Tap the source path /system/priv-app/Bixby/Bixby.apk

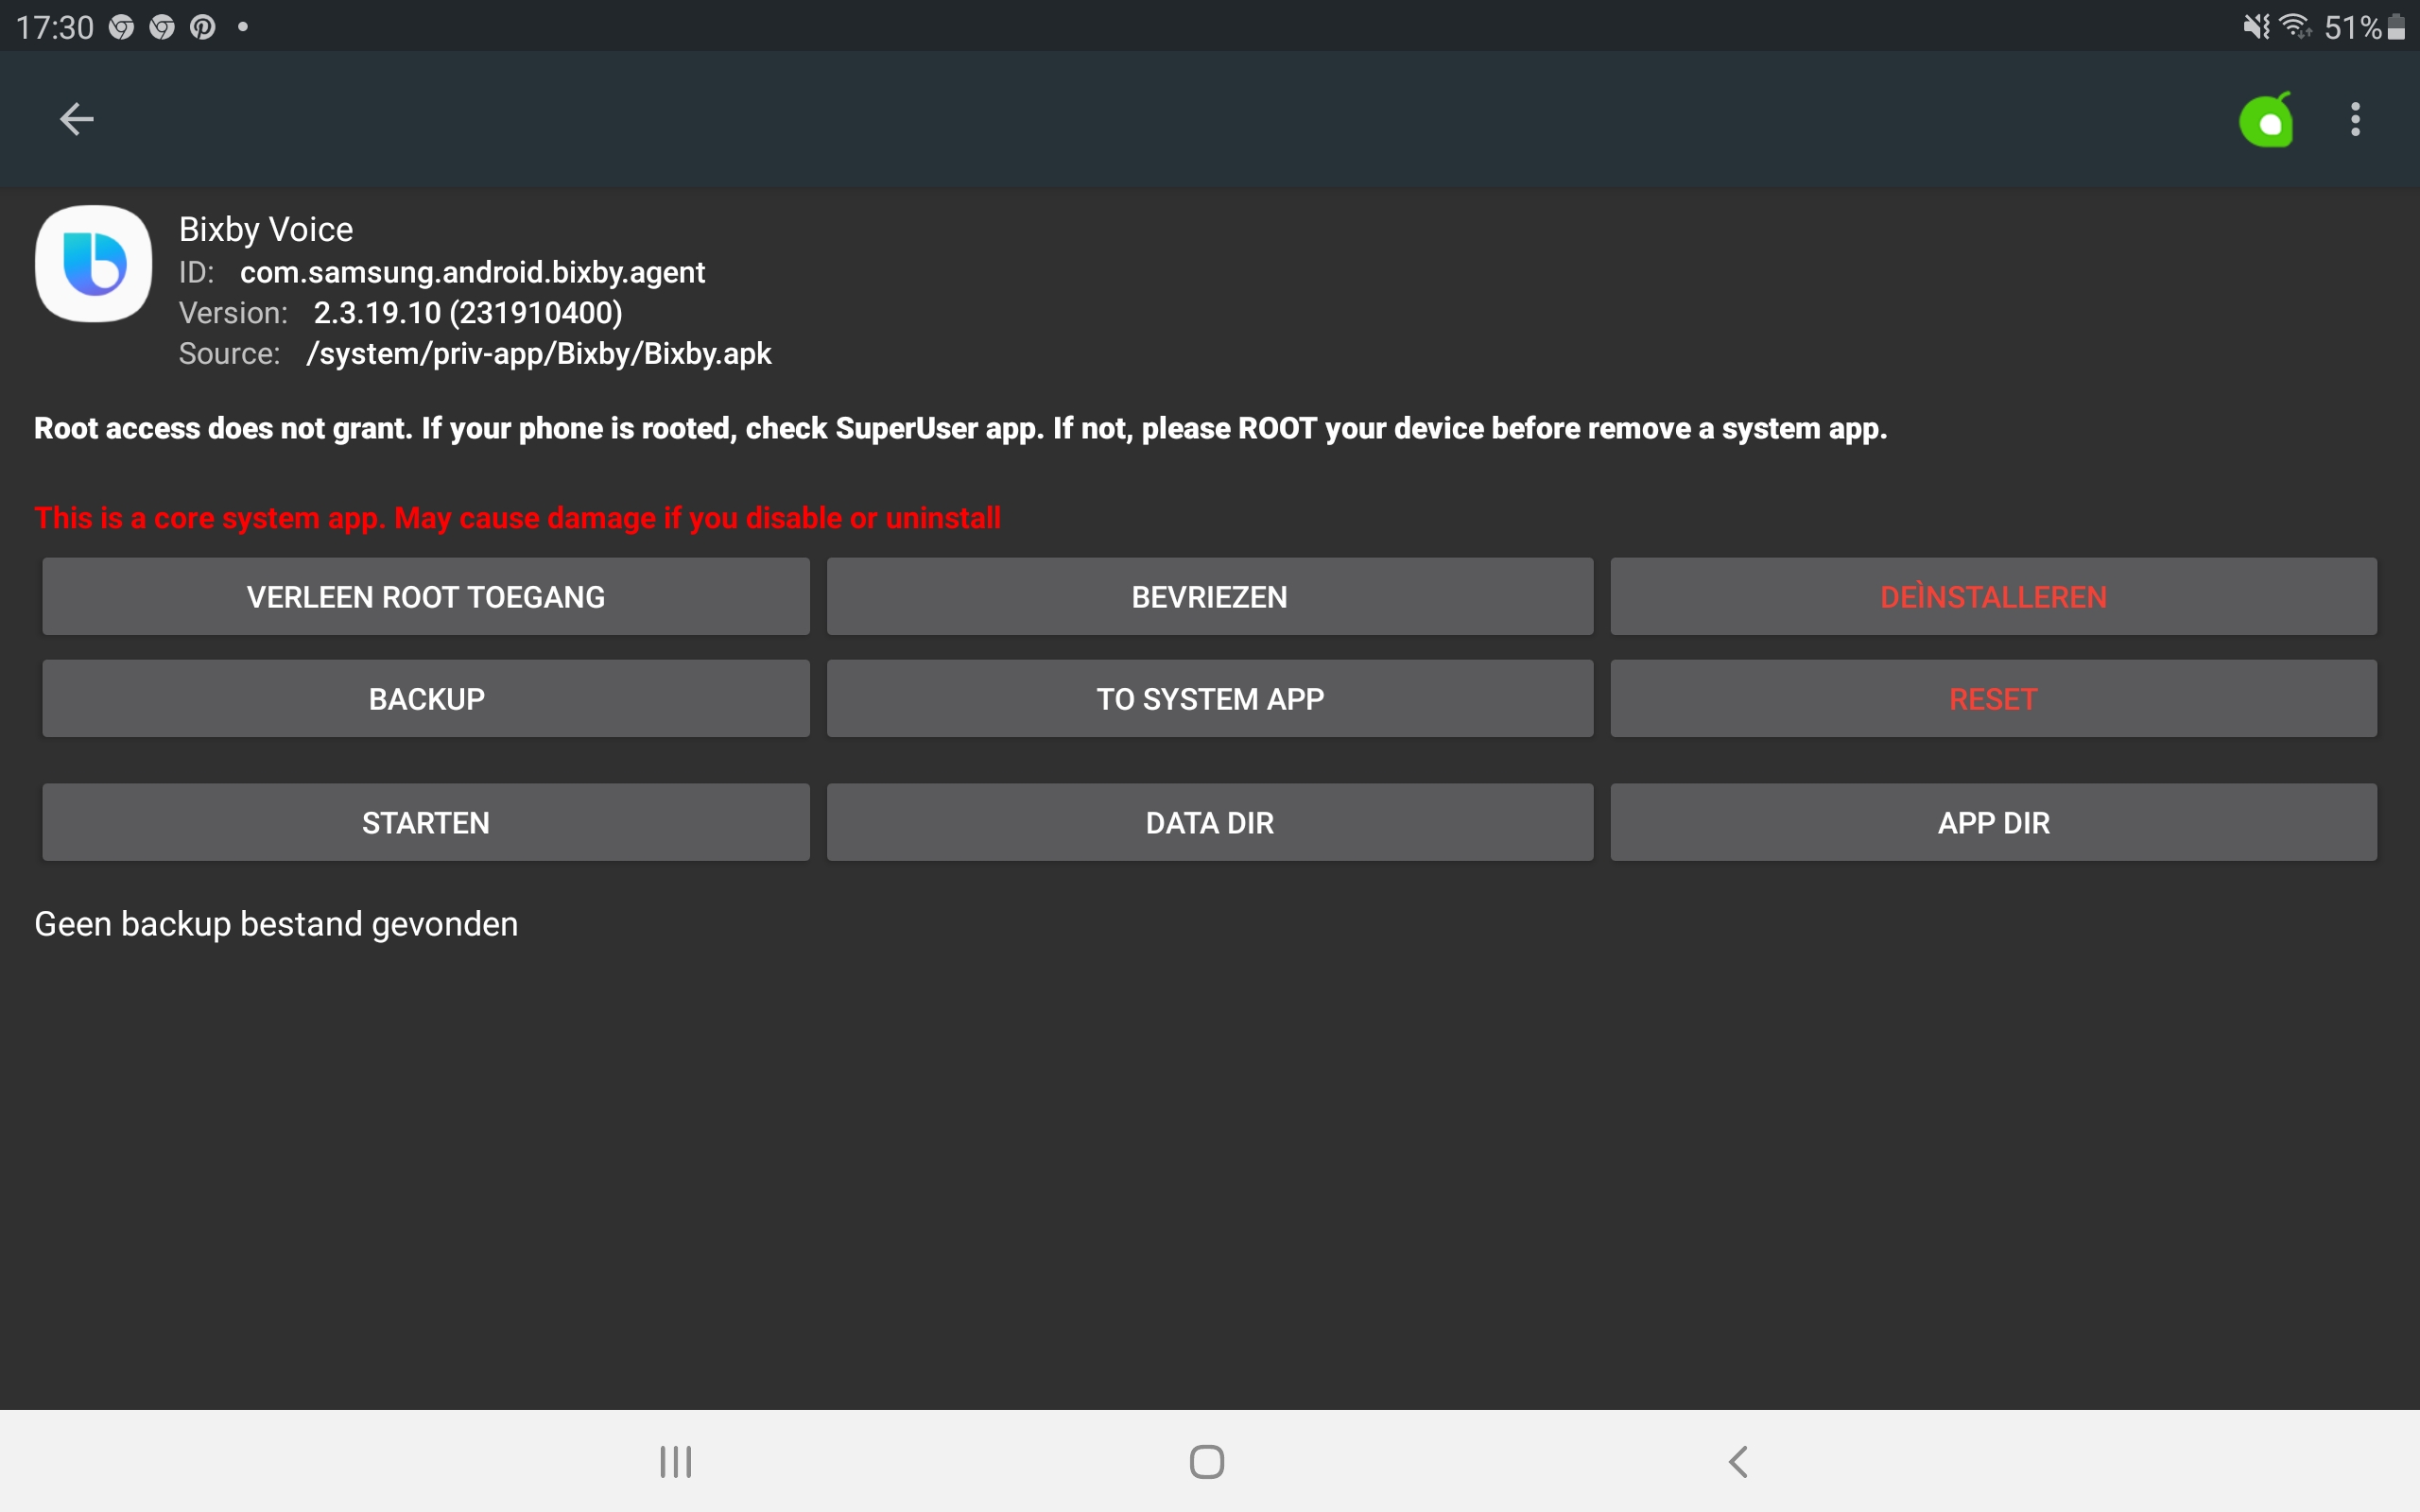click(x=539, y=354)
